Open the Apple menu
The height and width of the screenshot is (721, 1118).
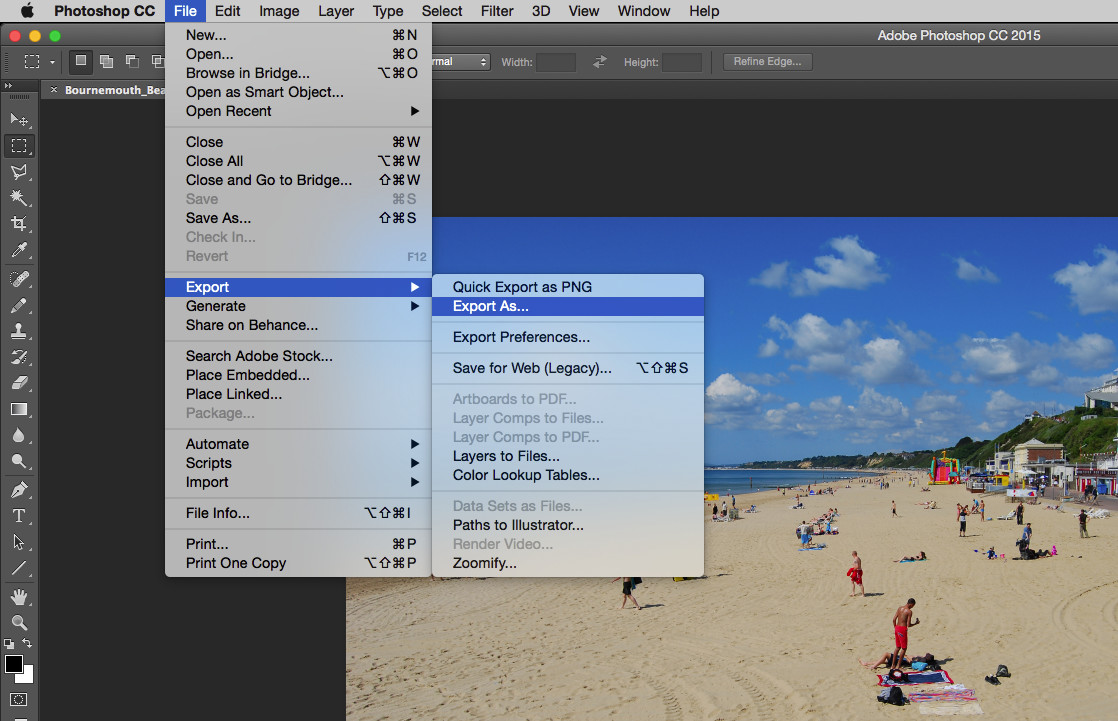(x=27, y=11)
